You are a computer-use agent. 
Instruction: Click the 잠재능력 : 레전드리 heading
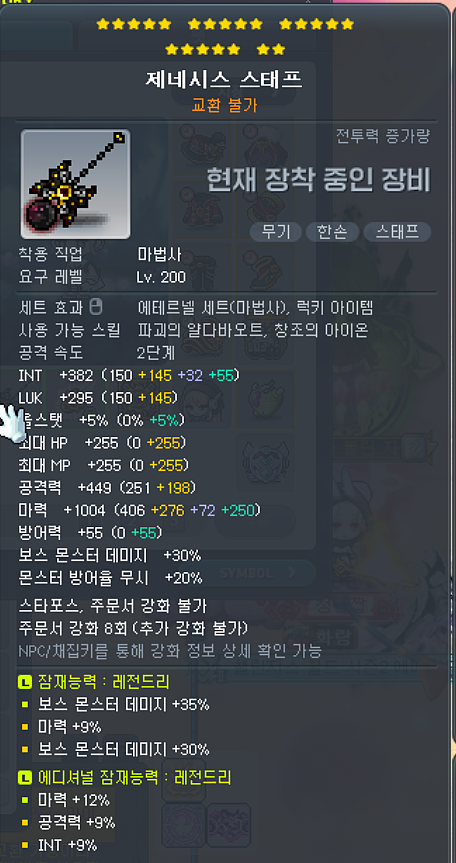click(104, 682)
